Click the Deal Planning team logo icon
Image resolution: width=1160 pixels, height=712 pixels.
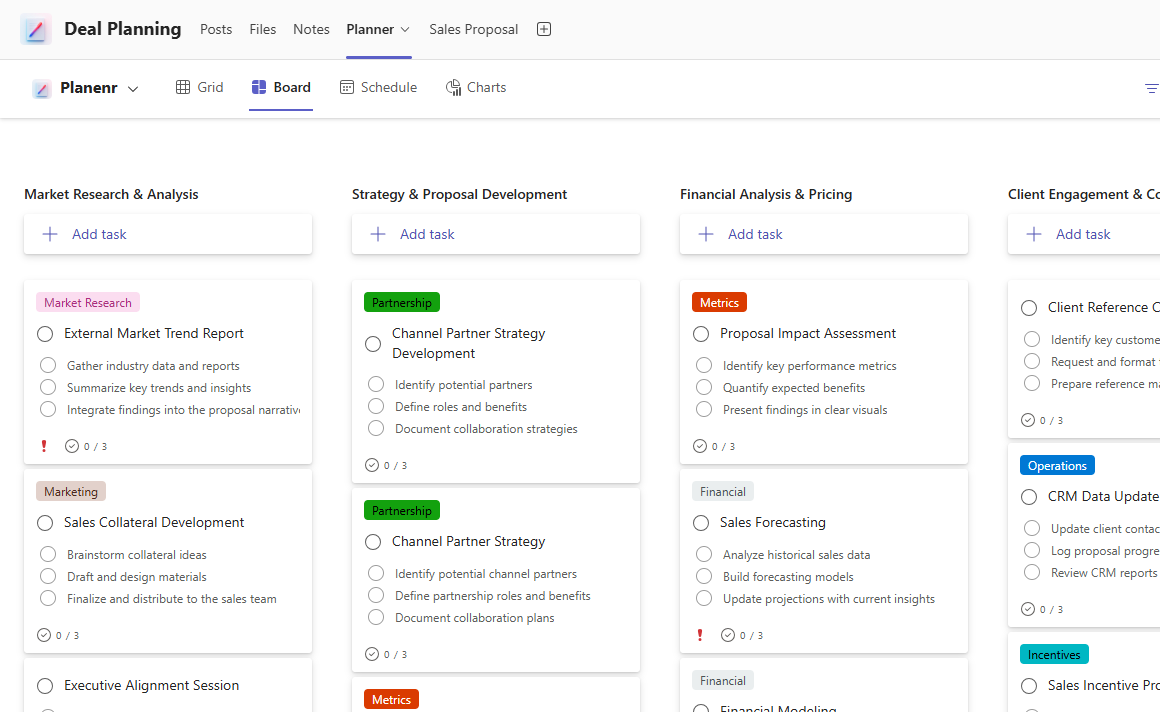36,30
